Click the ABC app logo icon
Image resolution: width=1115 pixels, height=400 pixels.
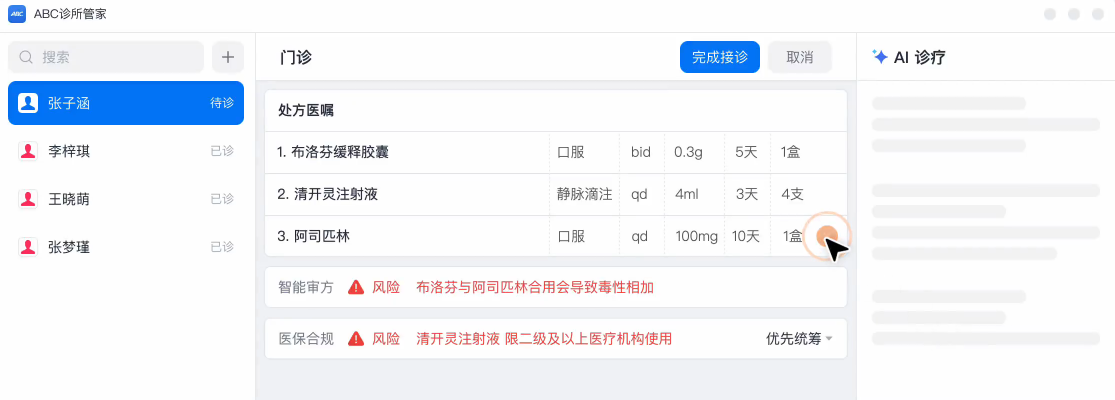pyautogui.click(x=17, y=14)
